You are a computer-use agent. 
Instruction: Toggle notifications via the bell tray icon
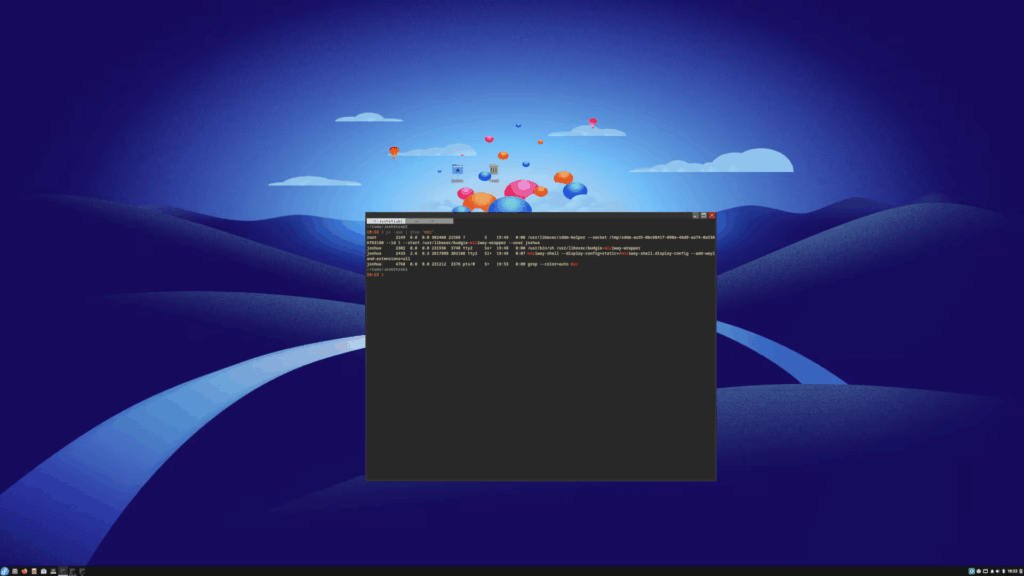[992, 570]
